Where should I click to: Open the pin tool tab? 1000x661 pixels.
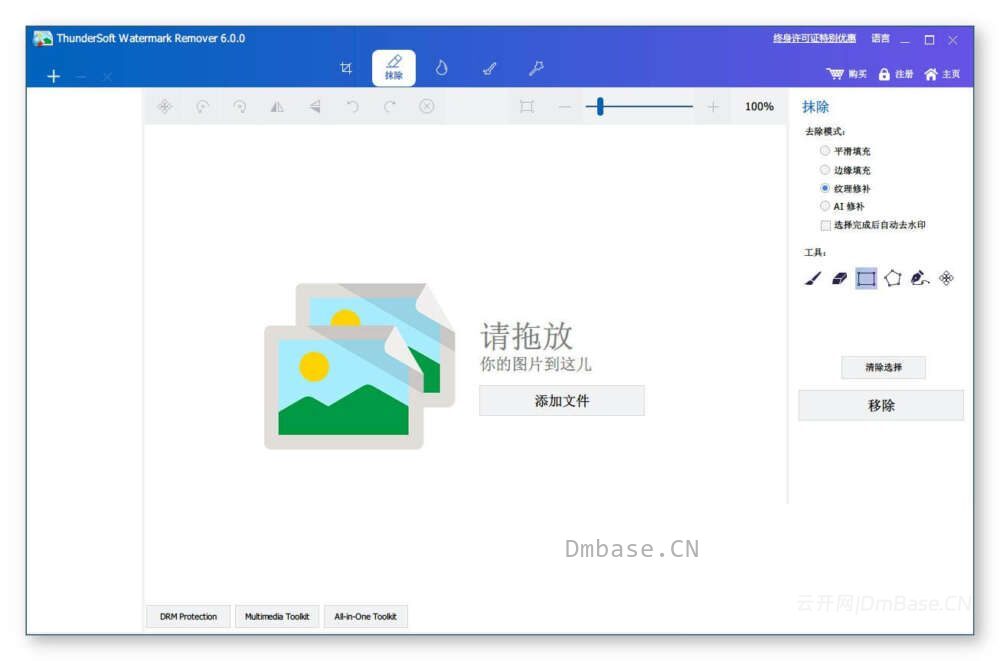click(x=536, y=68)
